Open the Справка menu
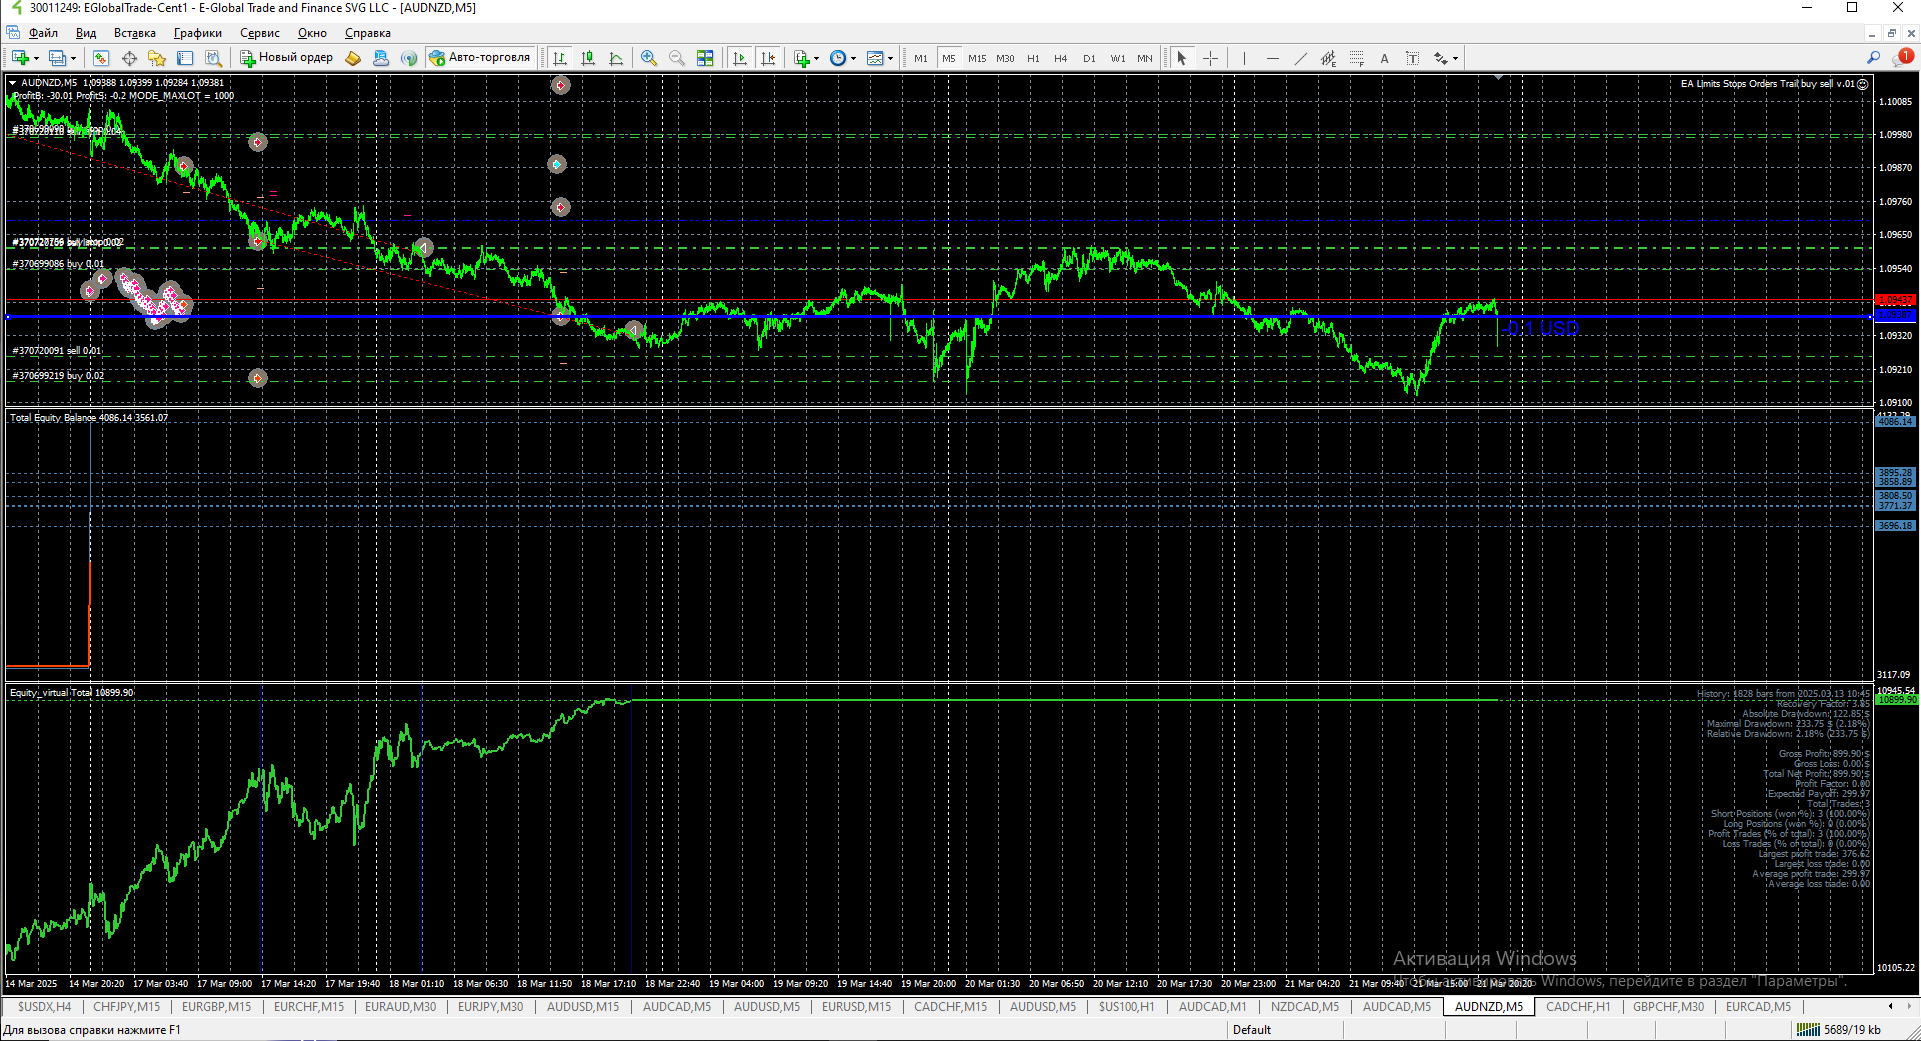 [x=368, y=33]
